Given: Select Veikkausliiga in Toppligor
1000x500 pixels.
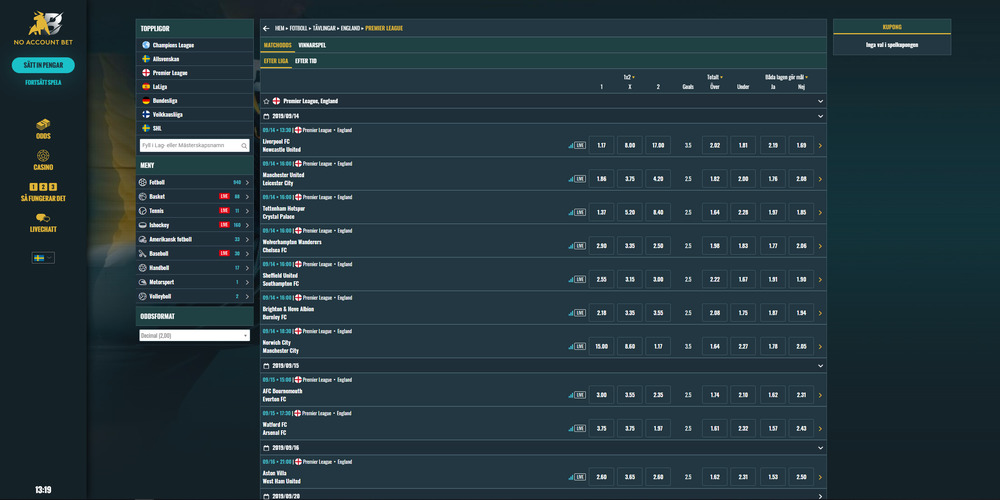Looking at the screenshot, I should [195, 114].
